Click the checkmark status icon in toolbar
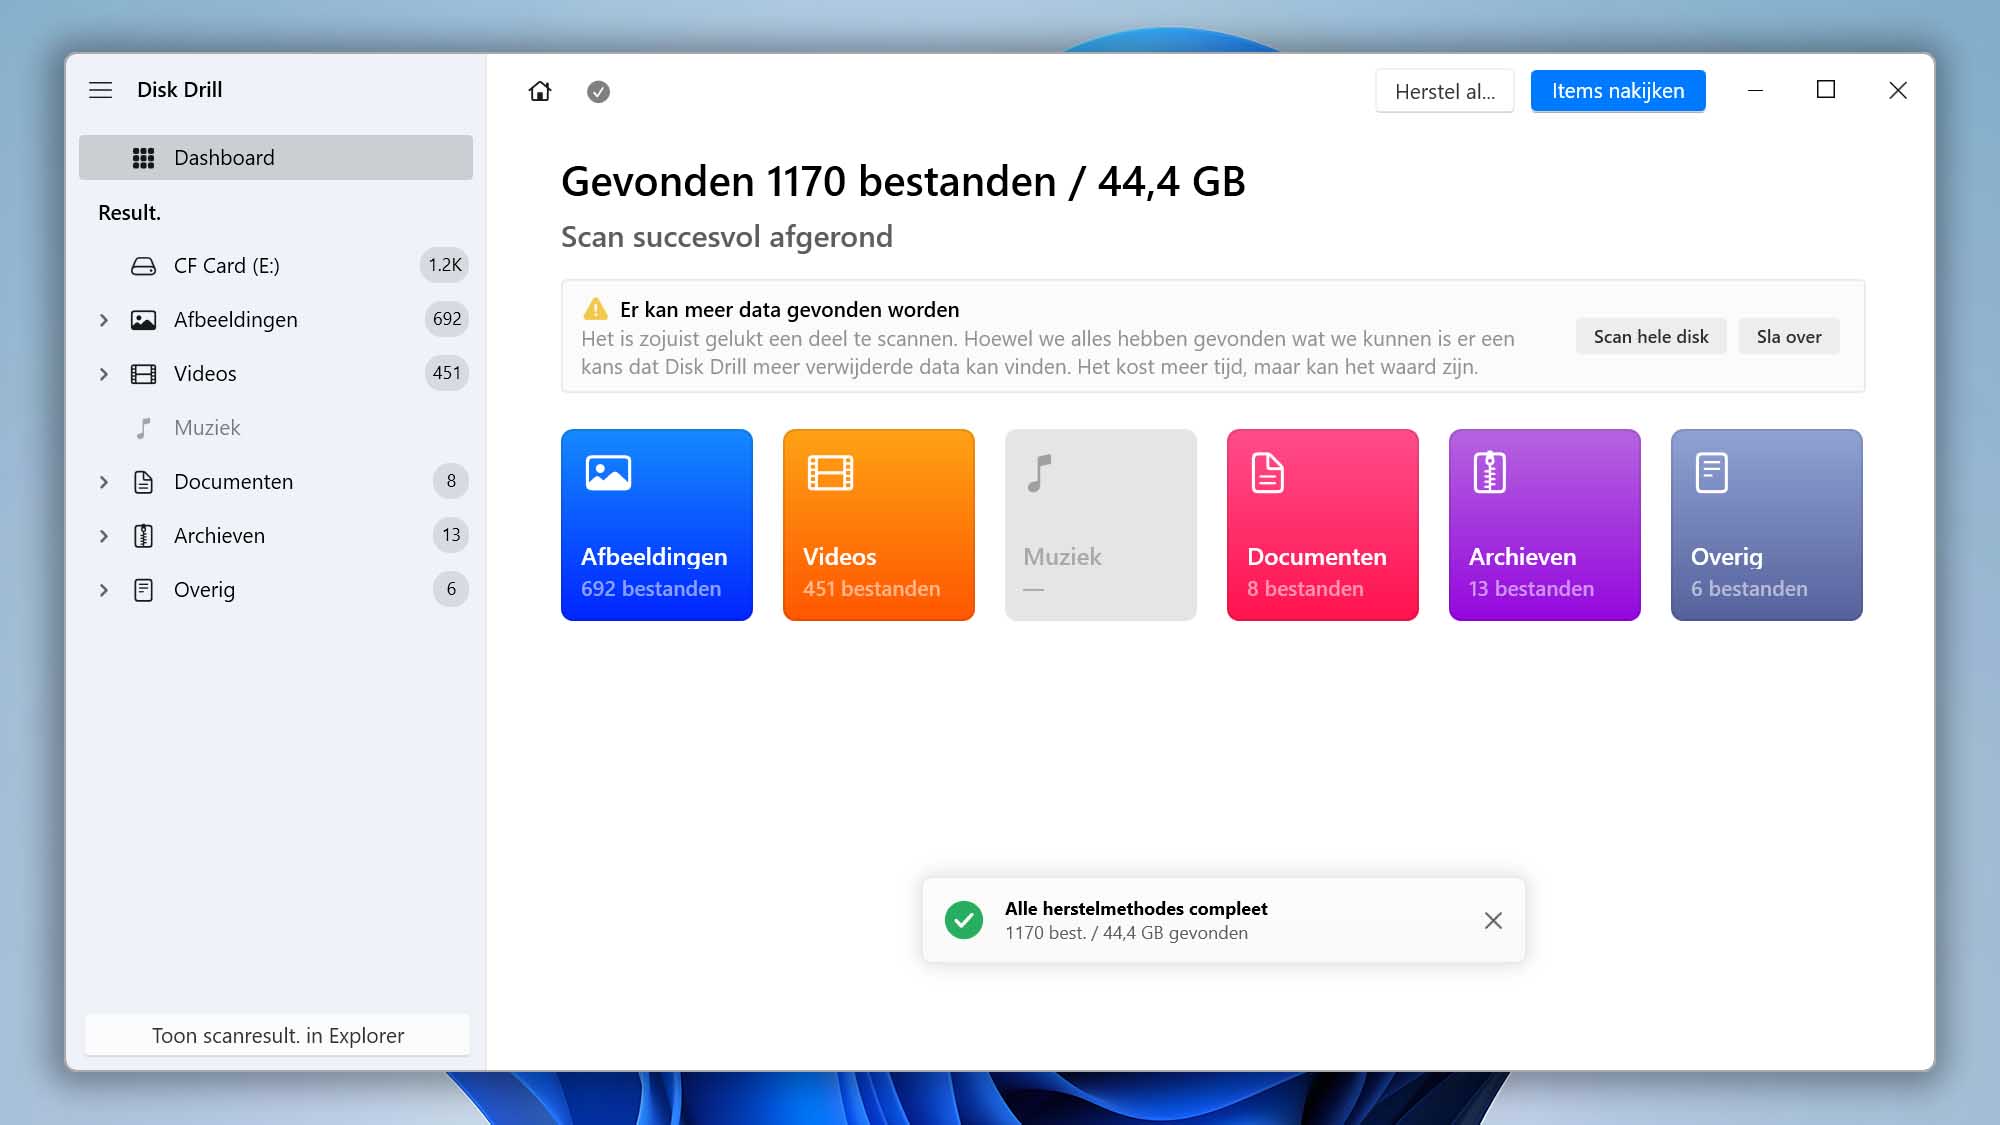 pyautogui.click(x=598, y=91)
